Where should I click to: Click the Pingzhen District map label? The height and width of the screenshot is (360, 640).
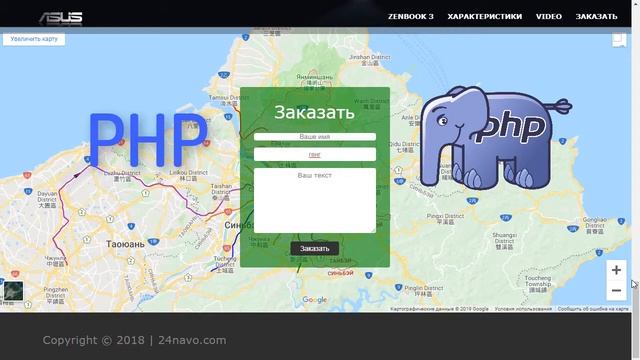point(56,296)
